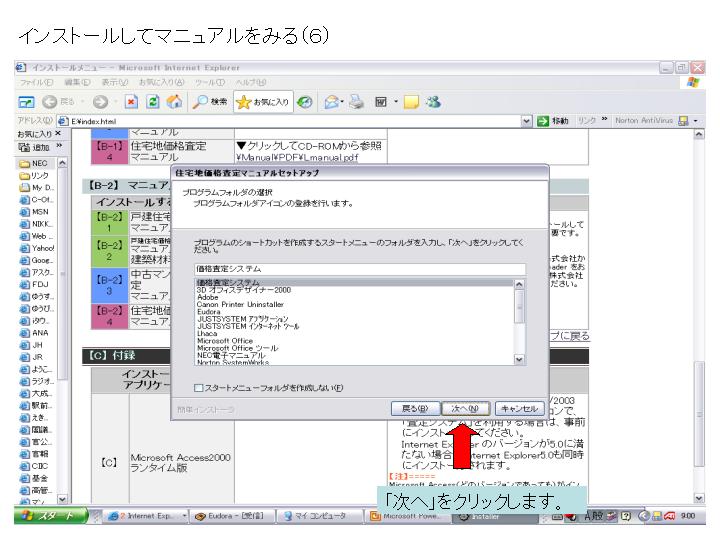
Task: Select 価格査定システム in the folder list
Action: click(x=354, y=282)
